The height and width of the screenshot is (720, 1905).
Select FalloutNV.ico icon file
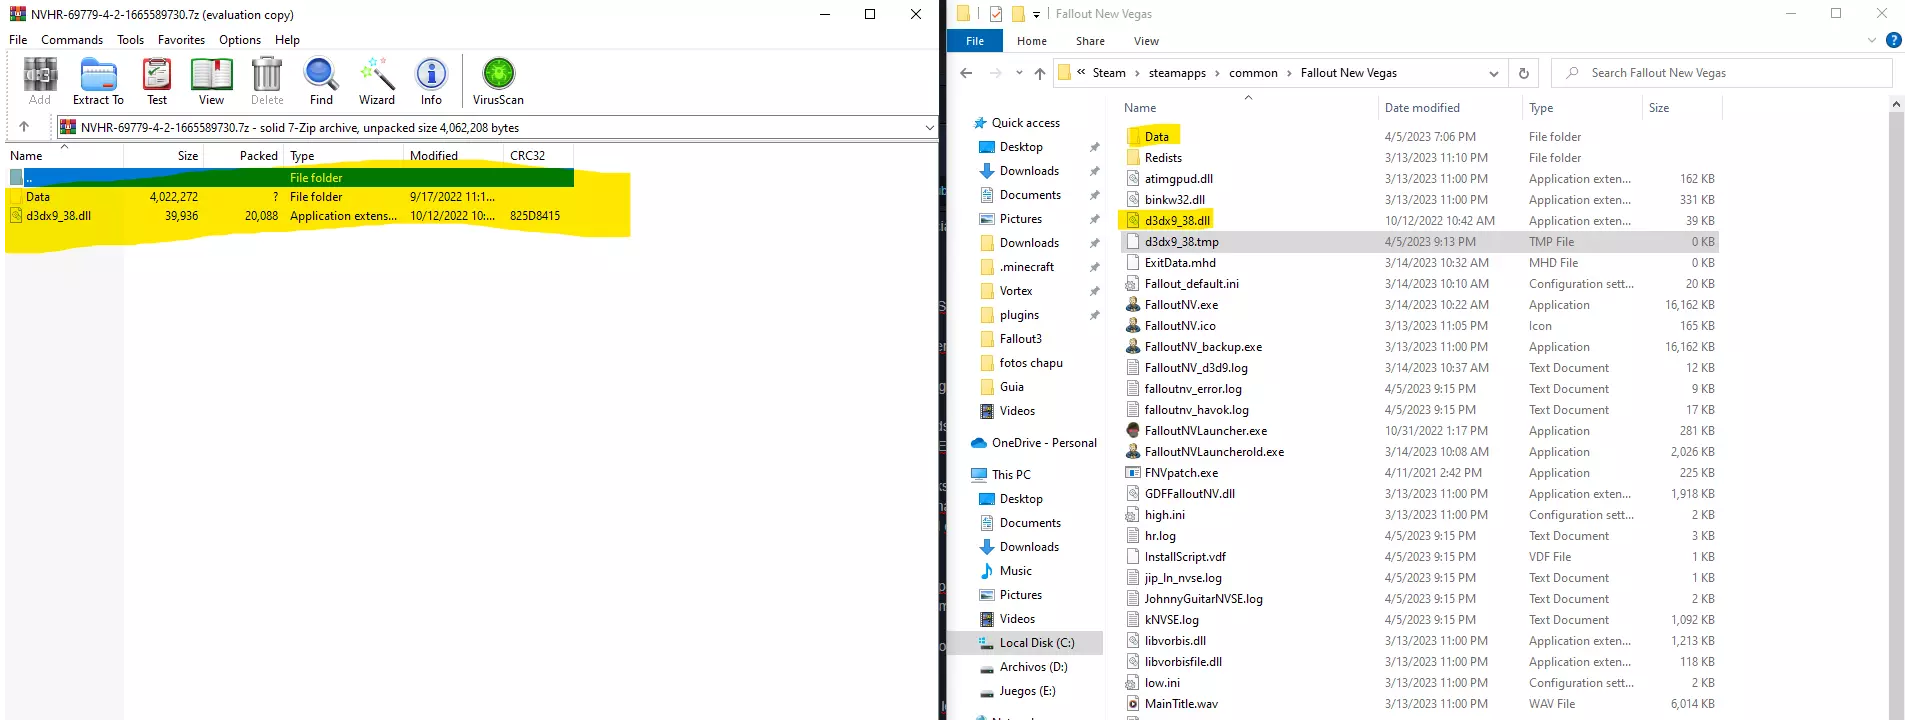pyautogui.click(x=1180, y=326)
